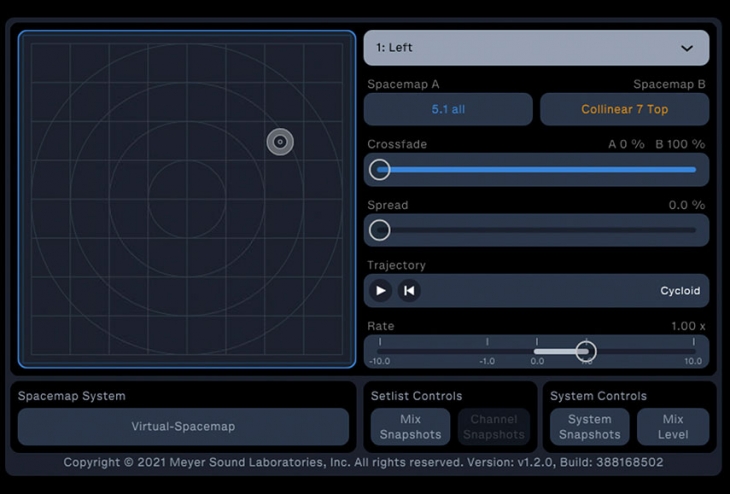
Task: Click the Crossfade slider handle
Action: click(x=380, y=170)
